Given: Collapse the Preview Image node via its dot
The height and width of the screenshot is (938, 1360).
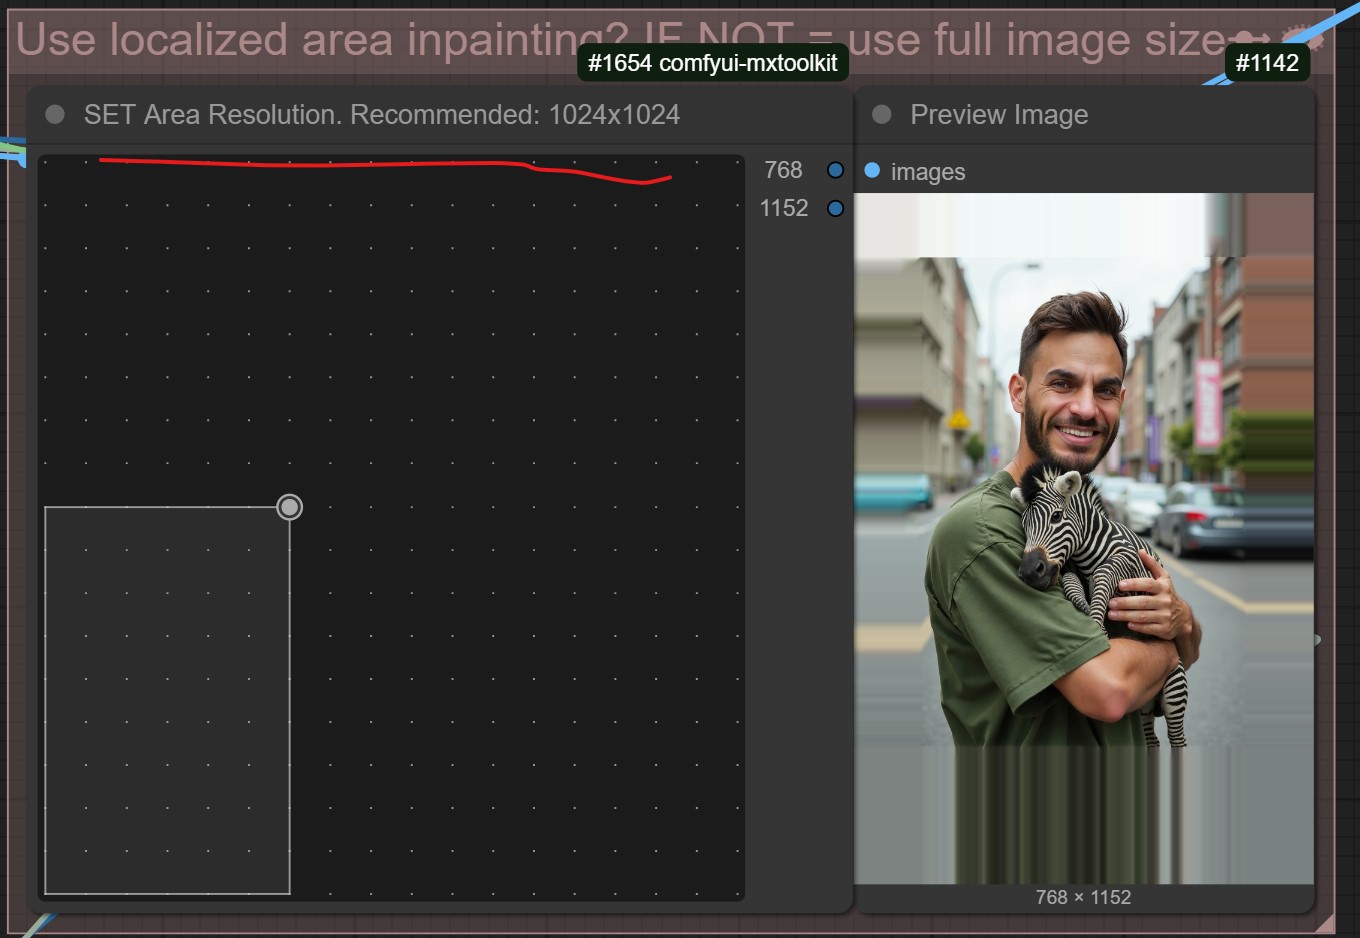Looking at the screenshot, I should click(x=881, y=115).
